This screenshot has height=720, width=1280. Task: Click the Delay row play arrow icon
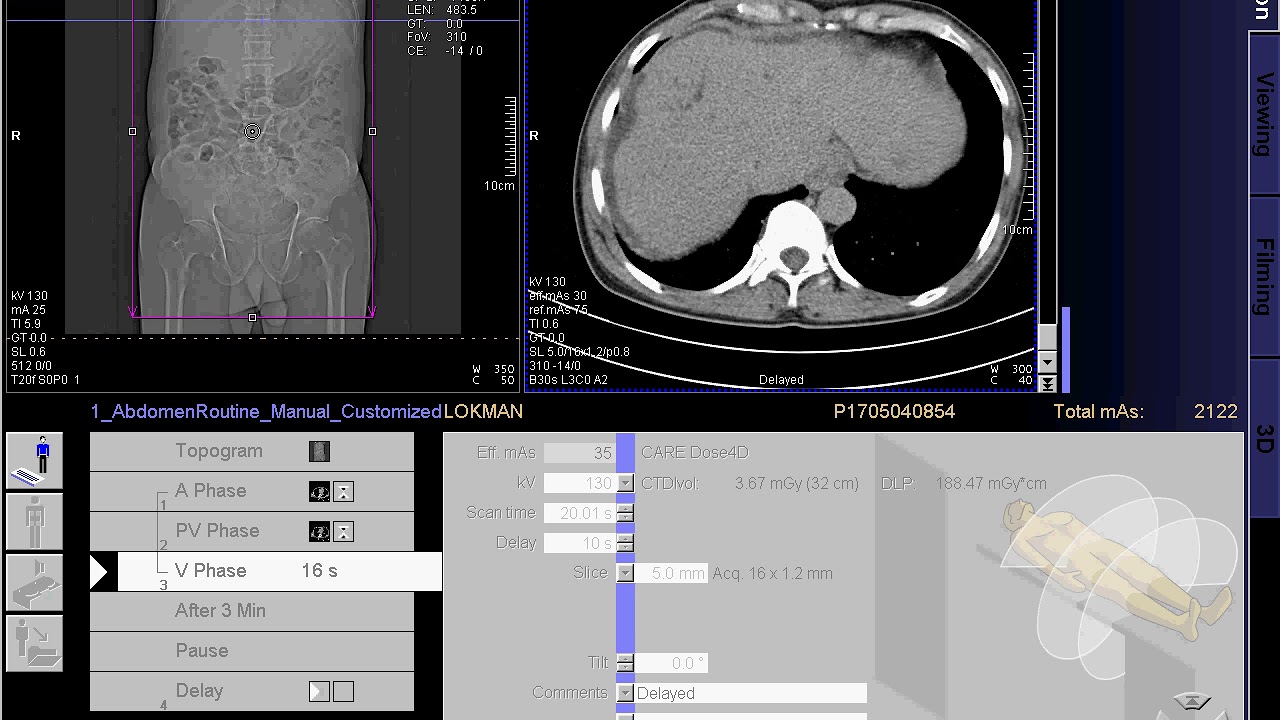pyautogui.click(x=319, y=691)
